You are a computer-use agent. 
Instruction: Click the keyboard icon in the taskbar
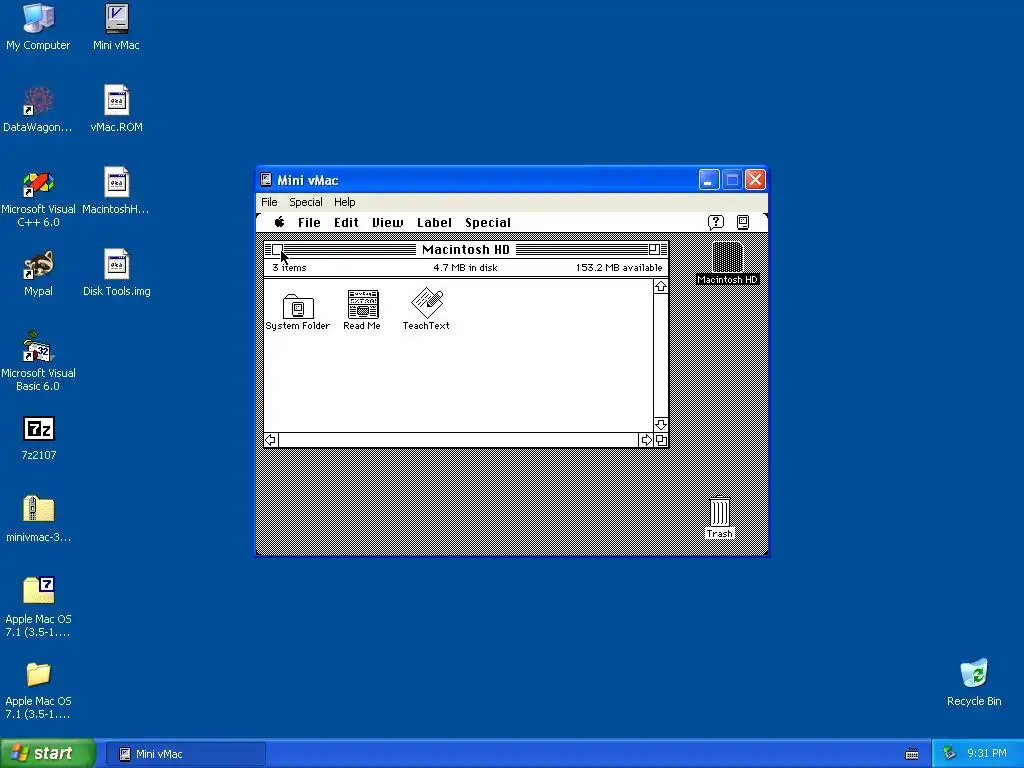click(912, 754)
